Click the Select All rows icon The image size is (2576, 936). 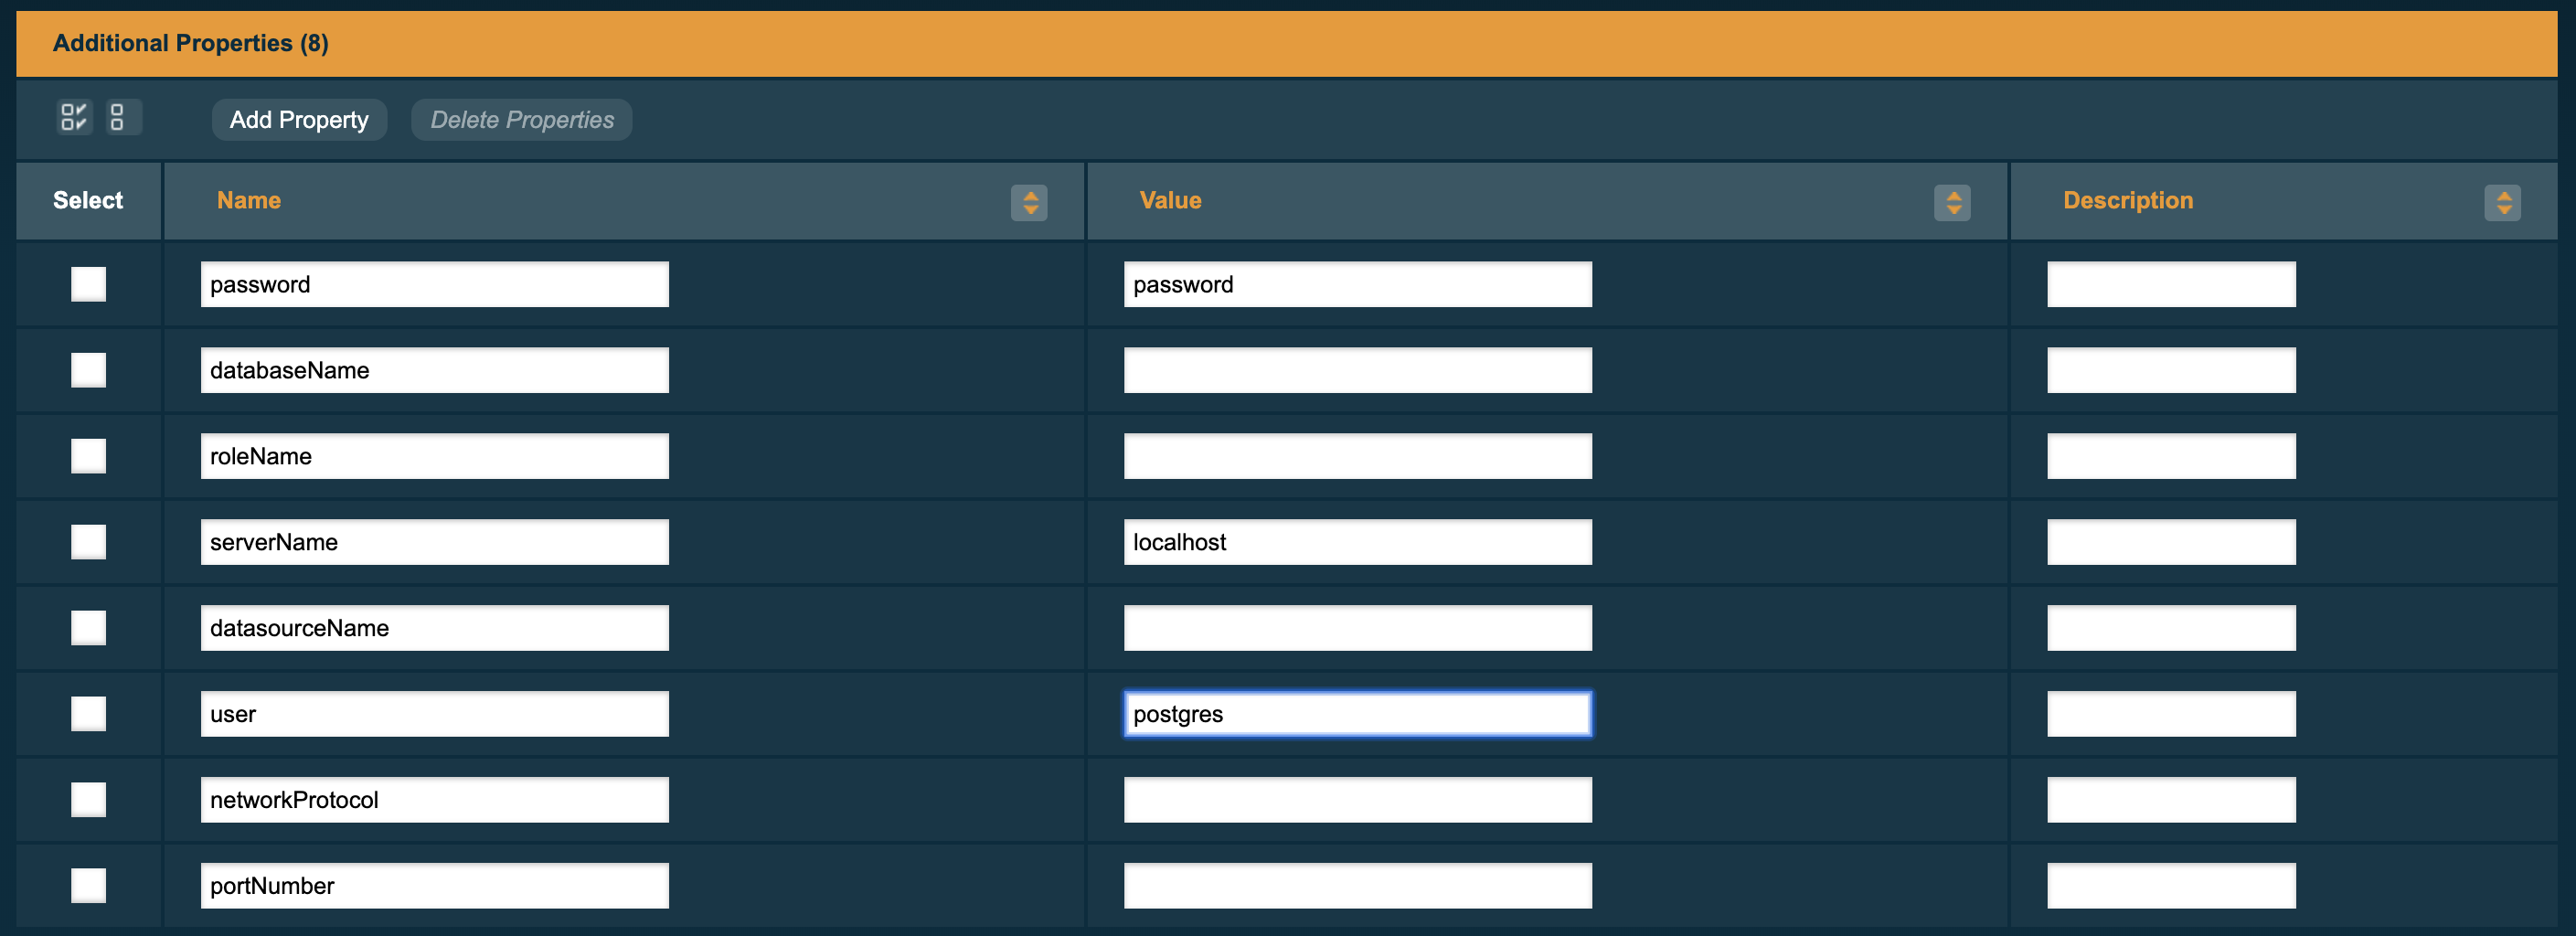[74, 118]
